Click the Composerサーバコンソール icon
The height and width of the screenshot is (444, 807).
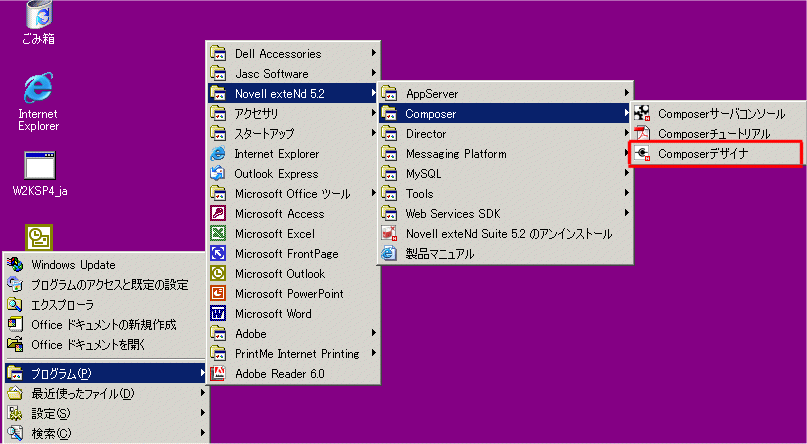click(642, 114)
